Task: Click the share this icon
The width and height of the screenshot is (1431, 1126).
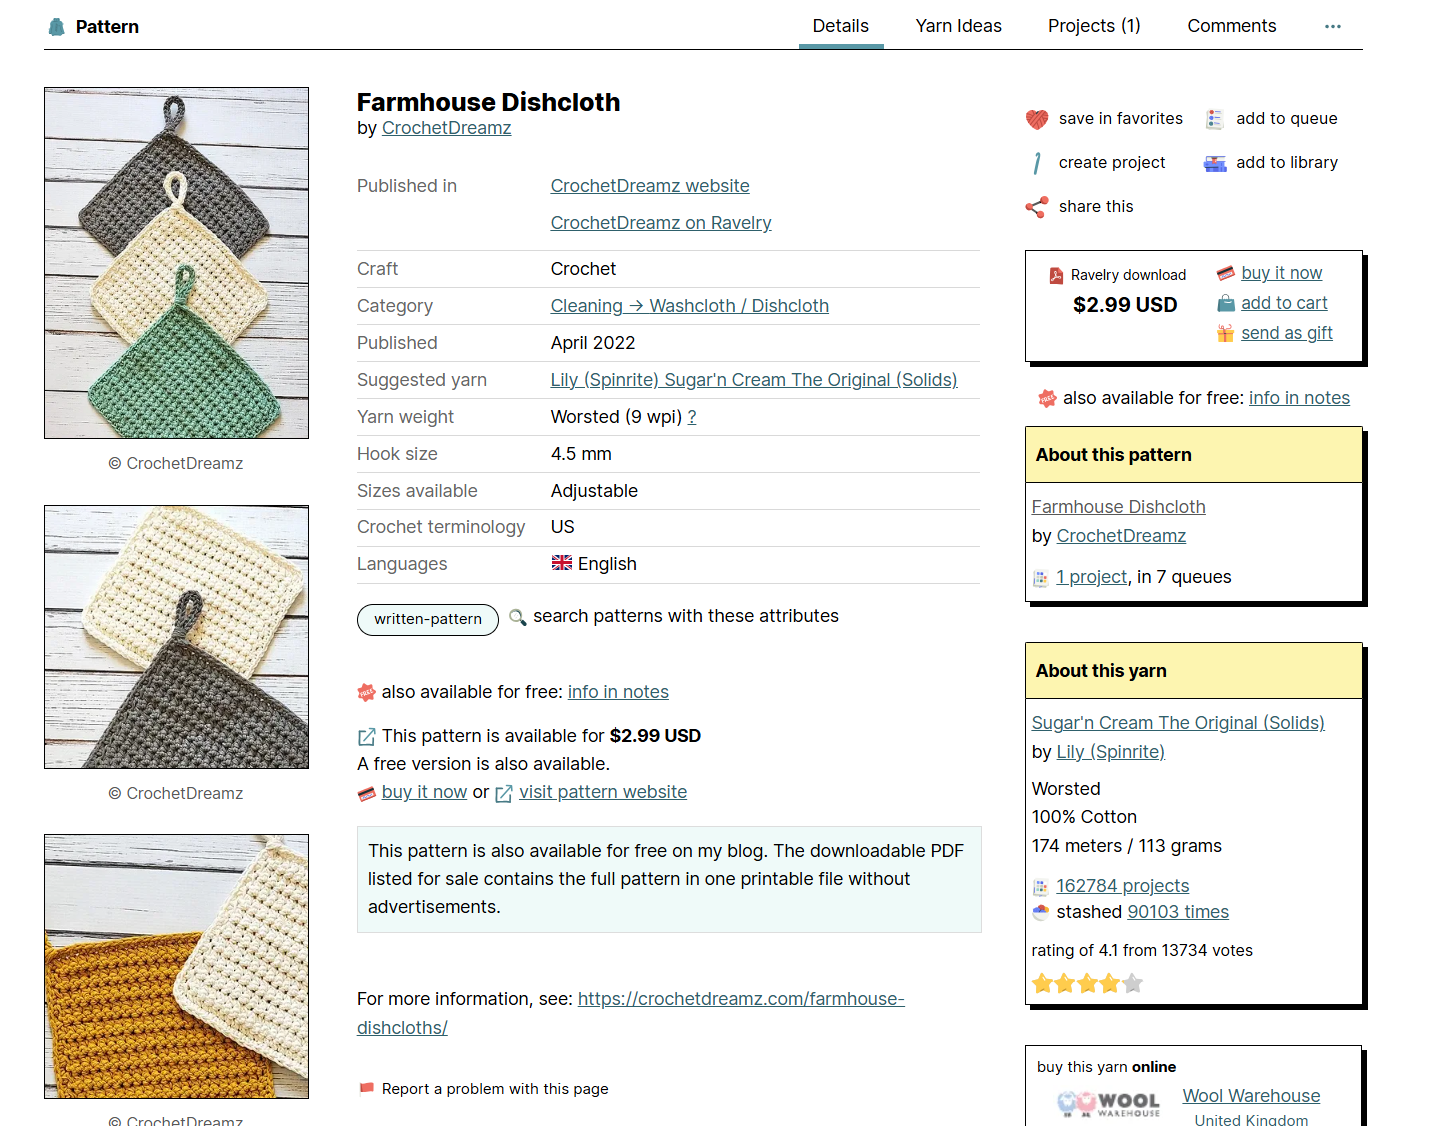Action: (x=1037, y=207)
